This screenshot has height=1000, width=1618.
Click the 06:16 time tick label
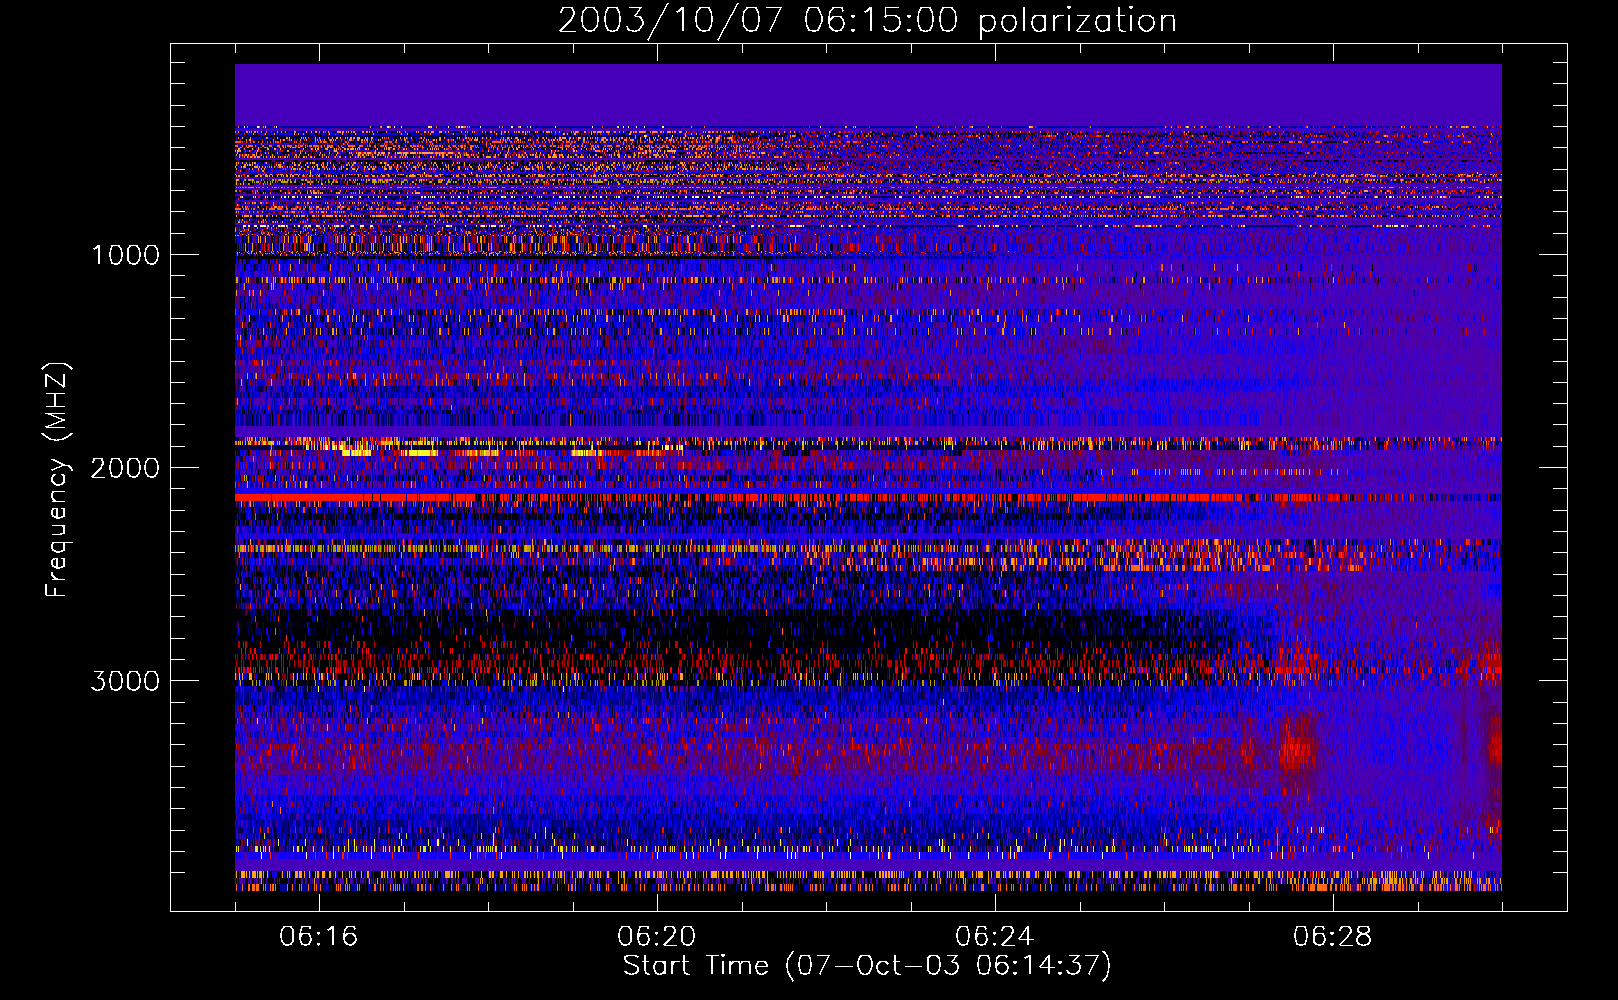pyautogui.click(x=319, y=936)
